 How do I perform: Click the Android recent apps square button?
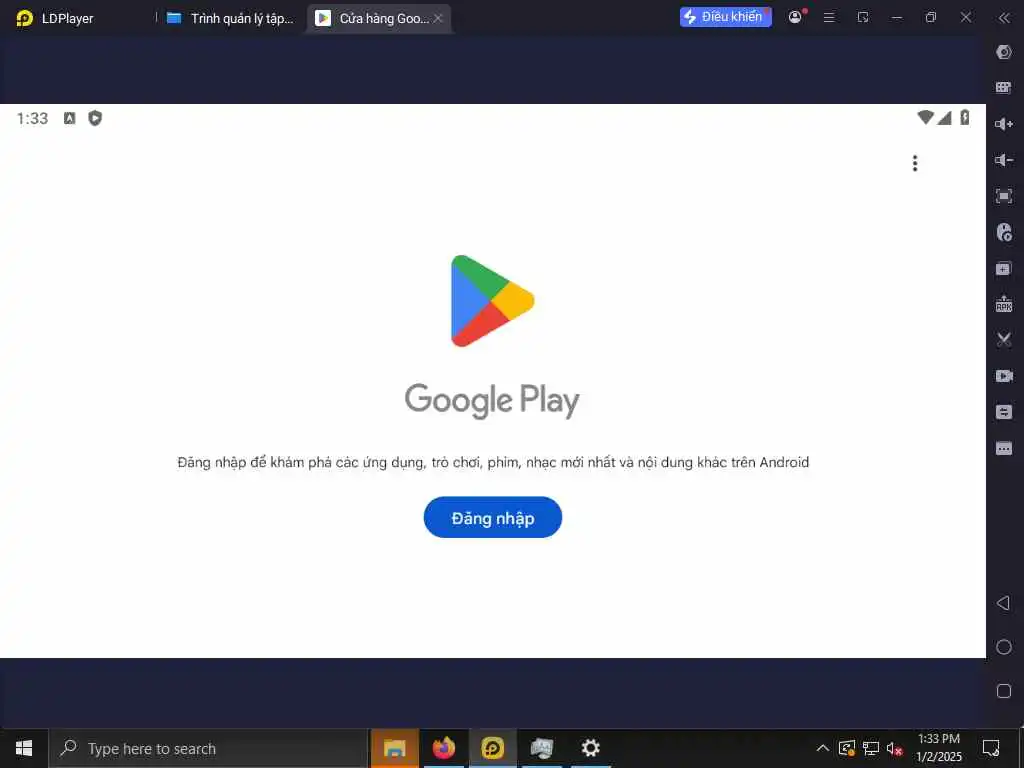[x=1004, y=691]
